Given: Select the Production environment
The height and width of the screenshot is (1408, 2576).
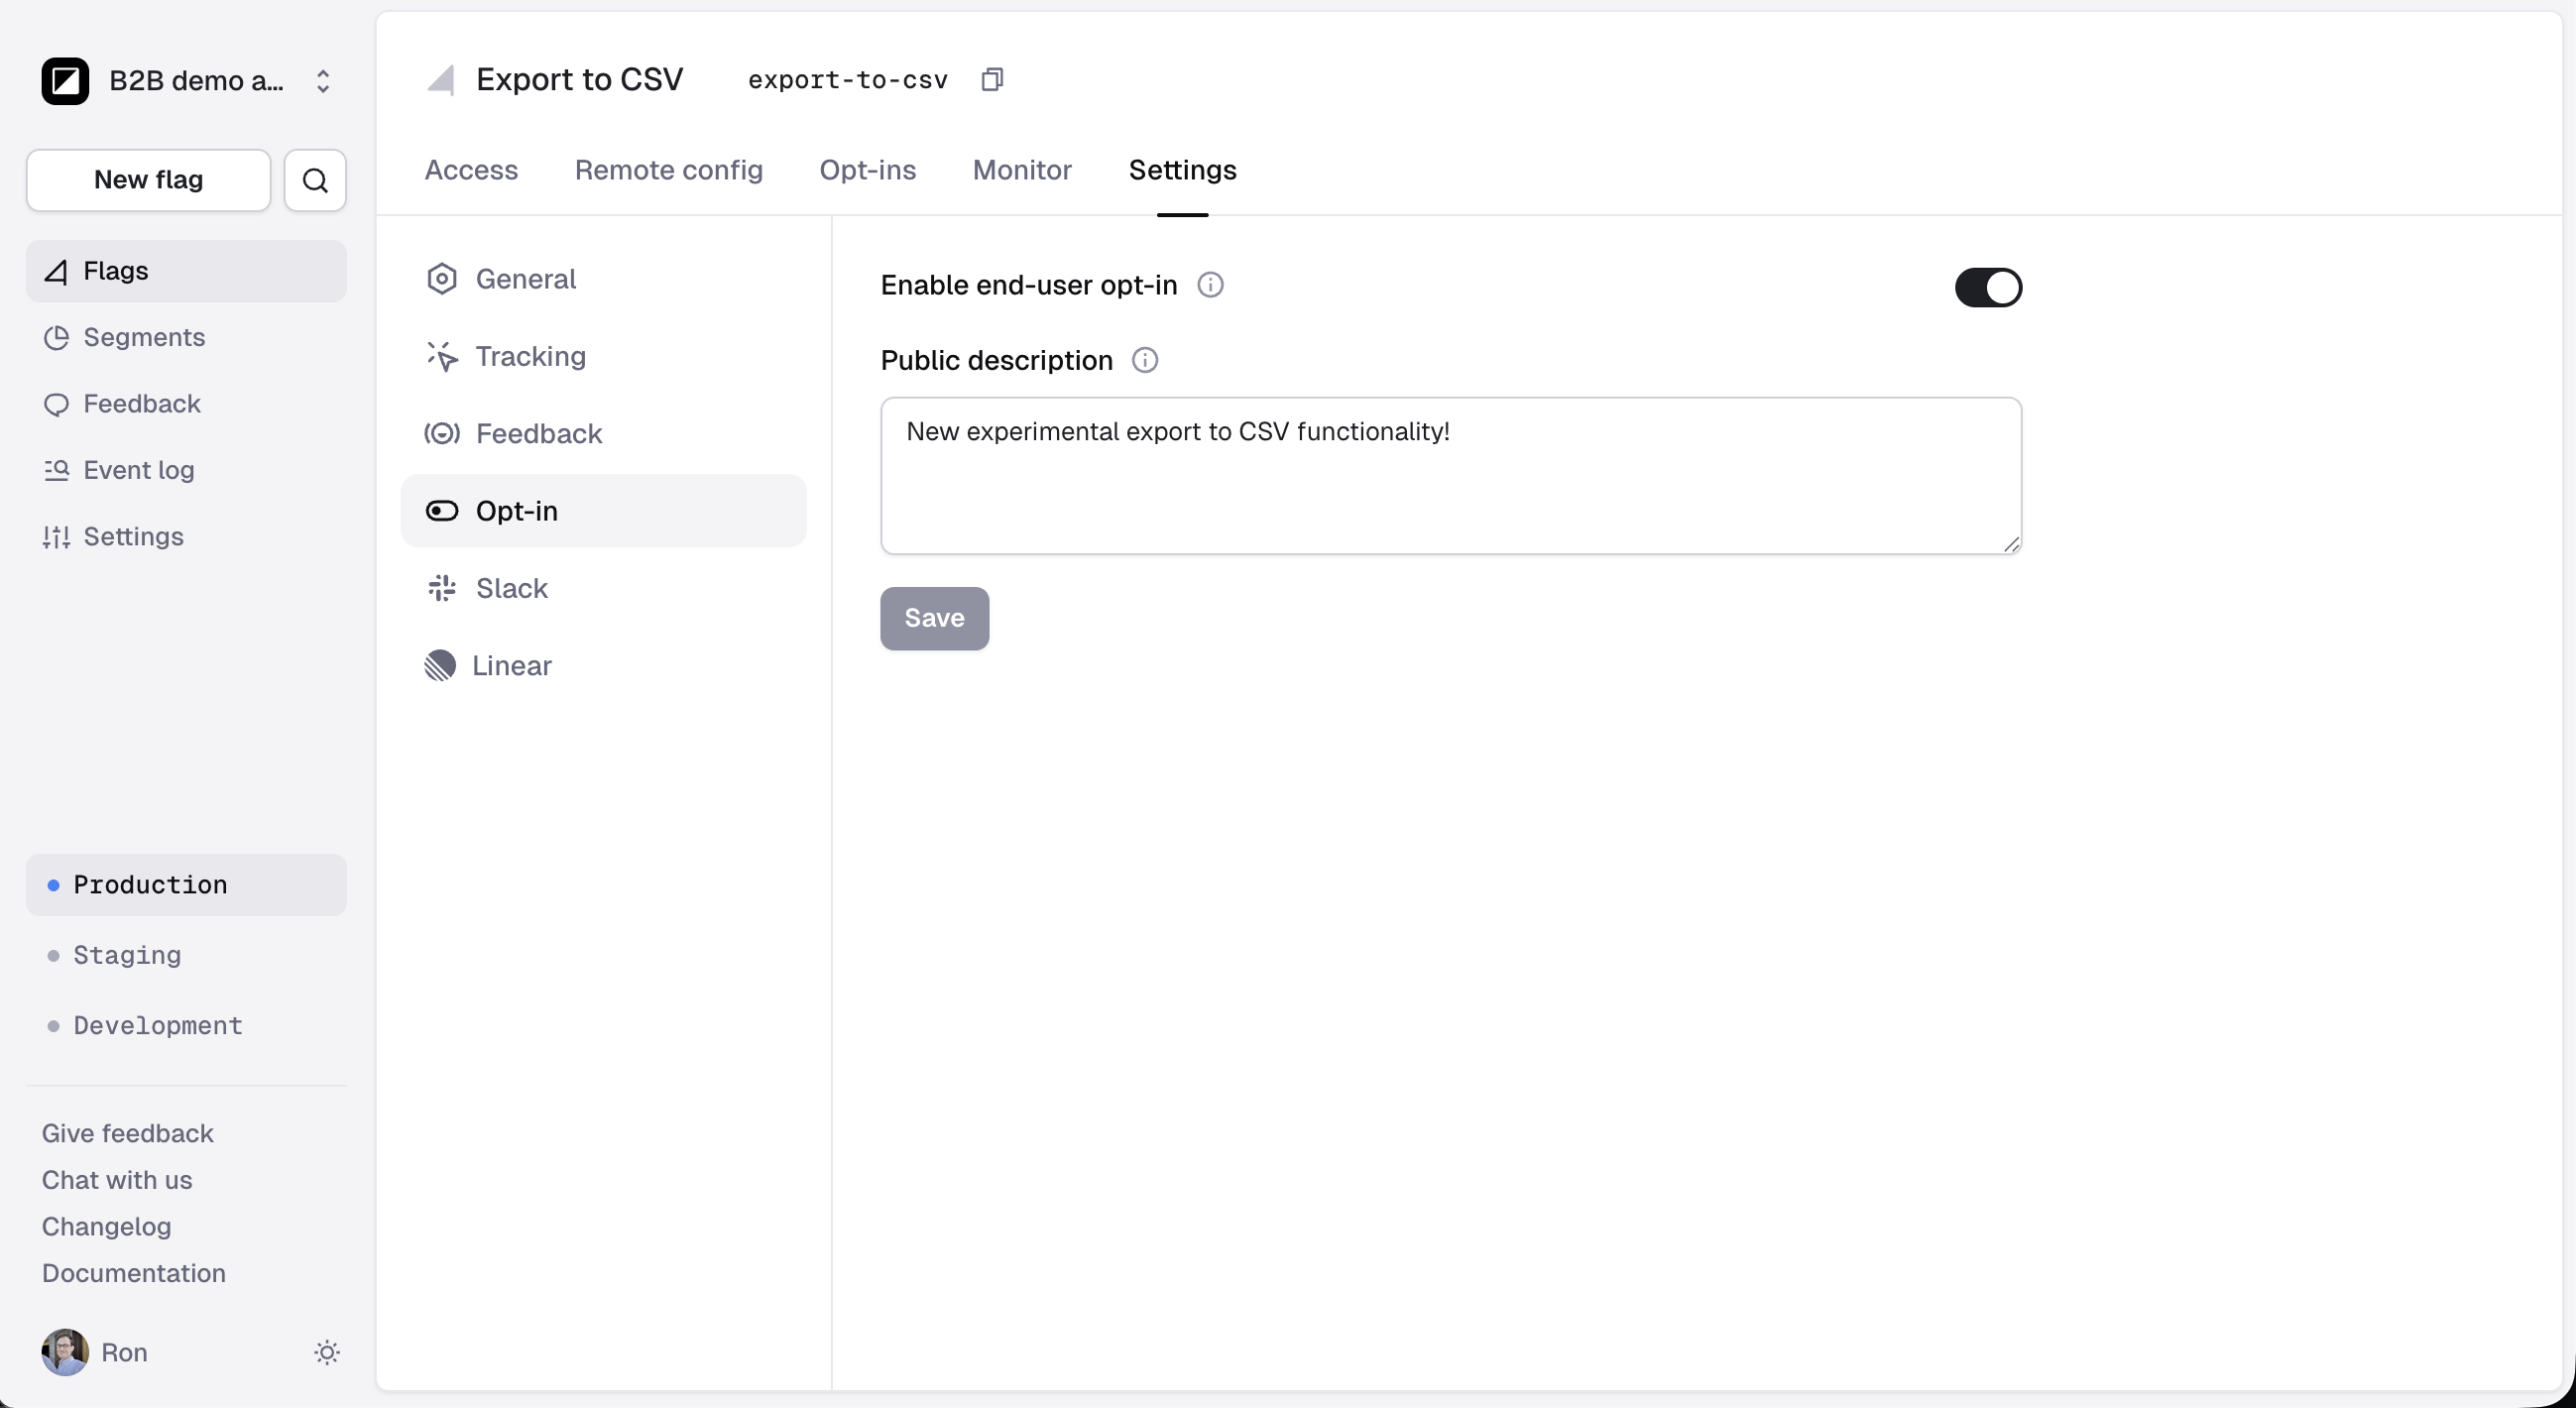Looking at the screenshot, I should tap(186, 885).
